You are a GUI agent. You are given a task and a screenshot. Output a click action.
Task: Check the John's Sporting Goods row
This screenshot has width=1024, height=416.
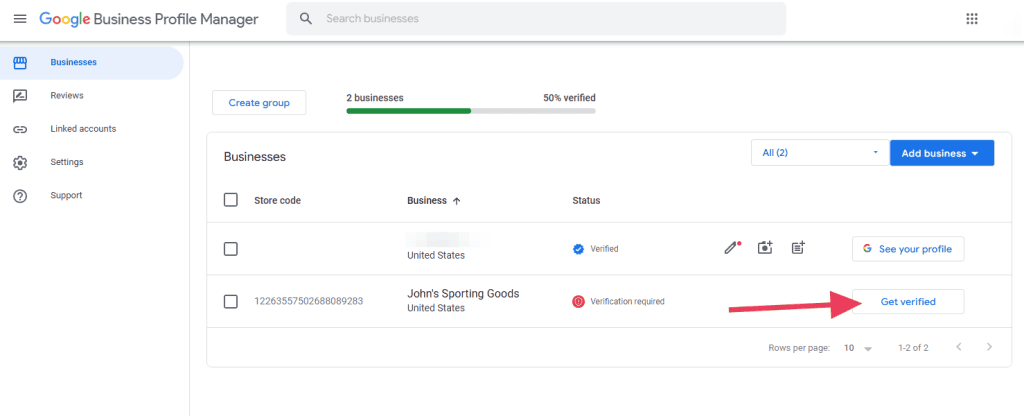(231, 302)
